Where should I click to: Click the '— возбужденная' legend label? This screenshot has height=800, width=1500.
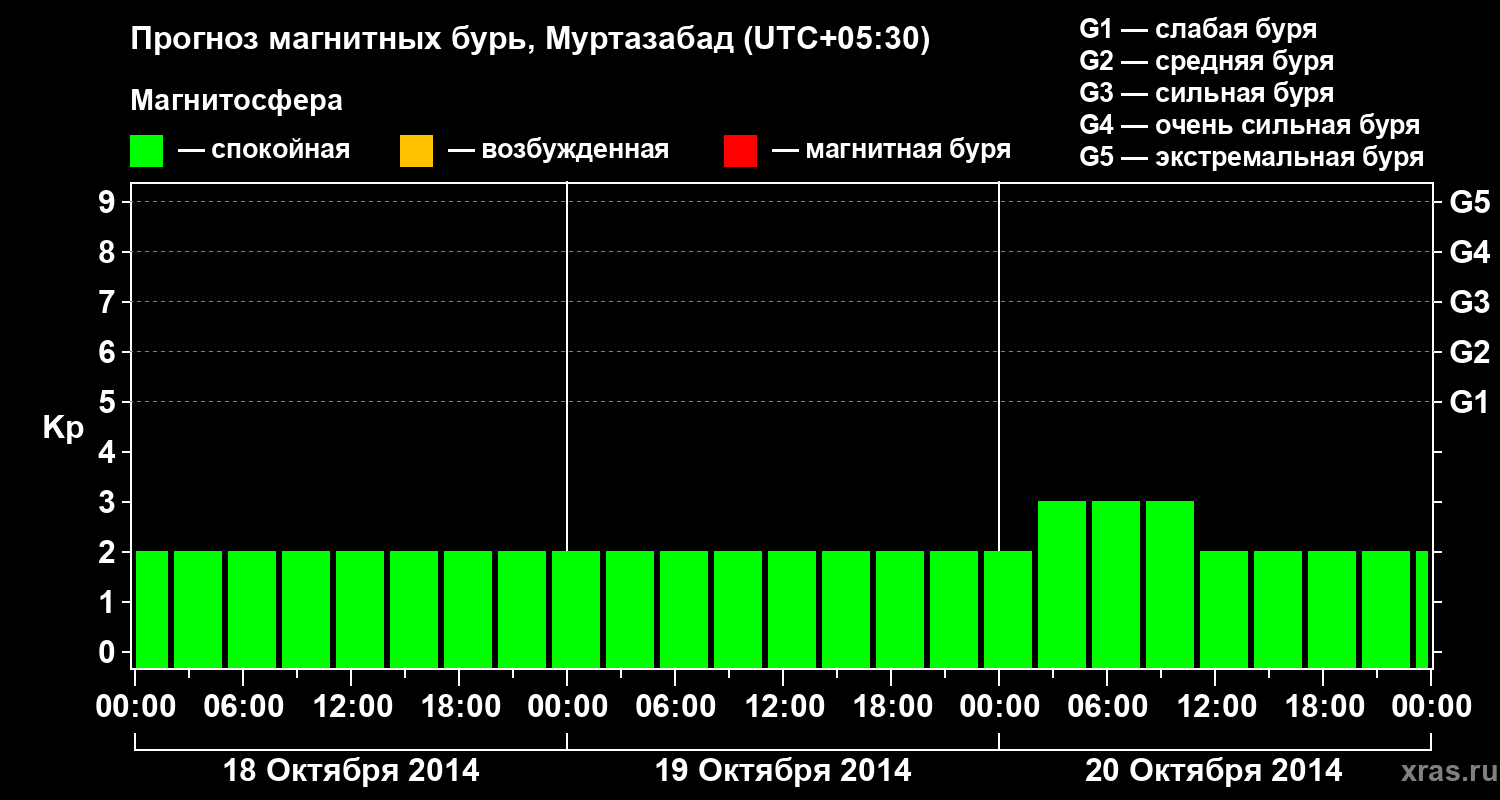click(558, 151)
